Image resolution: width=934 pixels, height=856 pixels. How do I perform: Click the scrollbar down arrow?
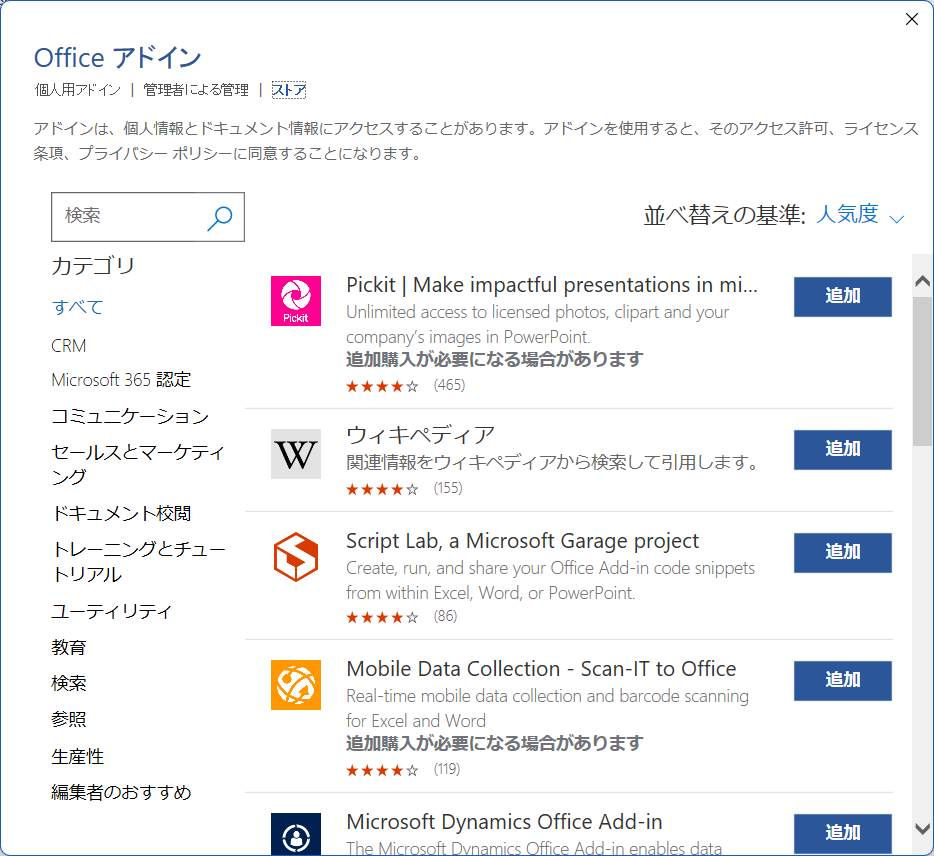pos(922,829)
